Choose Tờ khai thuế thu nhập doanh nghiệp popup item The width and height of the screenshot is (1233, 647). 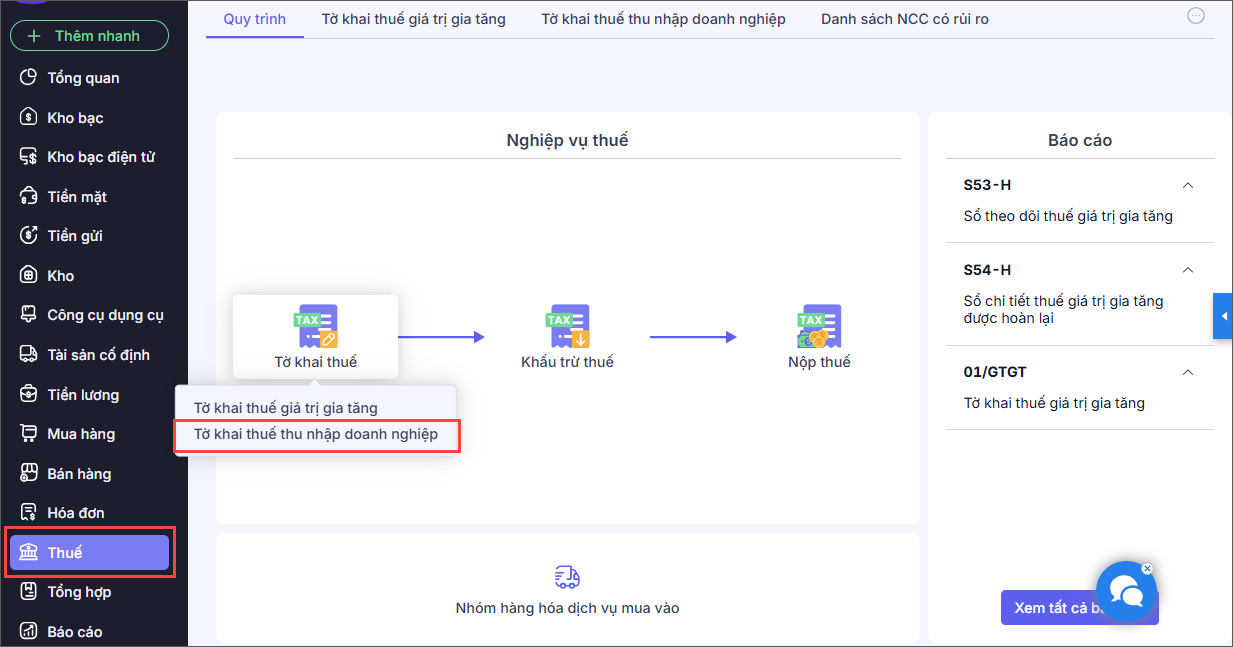316,434
